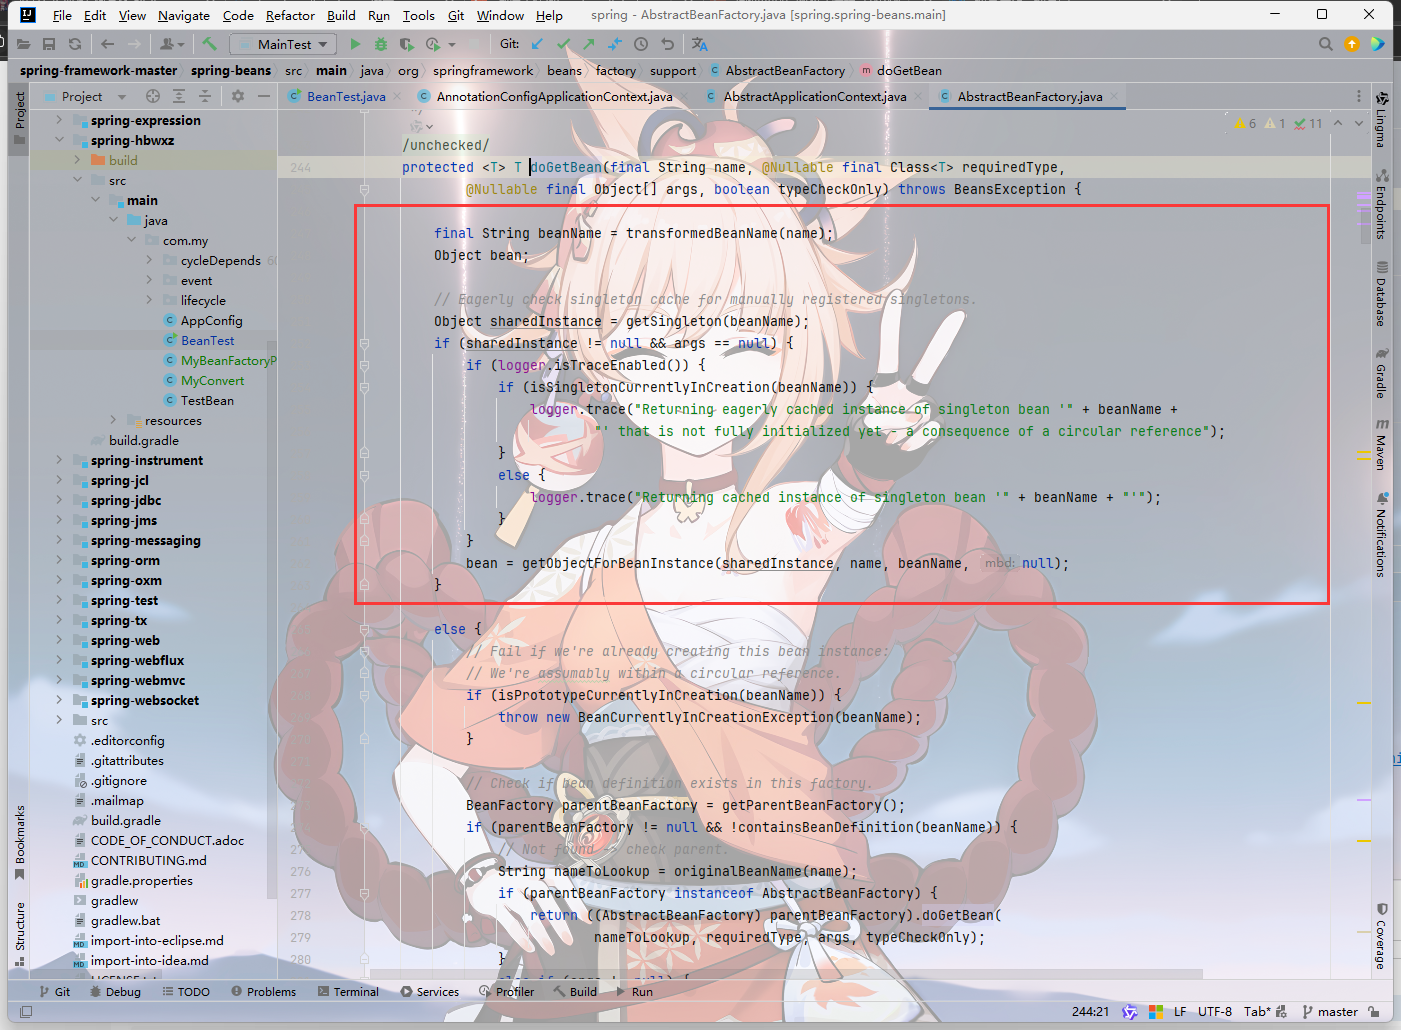Click Select Opened File target icon
This screenshot has width=1401, height=1030.
tap(153, 96)
